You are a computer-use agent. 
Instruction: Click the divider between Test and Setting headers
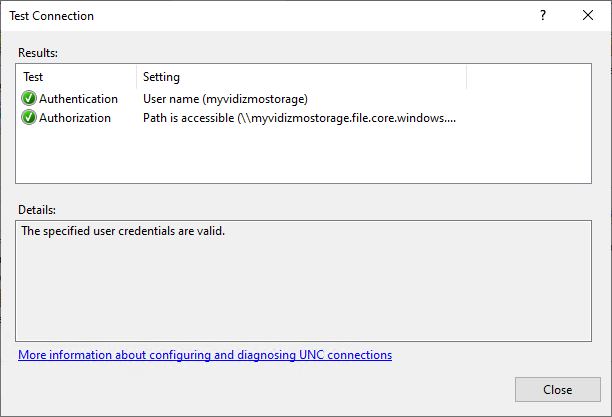click(x=136, y=76)
